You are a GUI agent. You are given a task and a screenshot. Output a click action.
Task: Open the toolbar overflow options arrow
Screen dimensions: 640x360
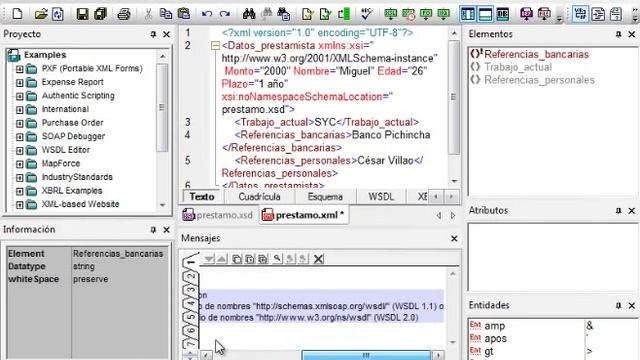[559, 18]
